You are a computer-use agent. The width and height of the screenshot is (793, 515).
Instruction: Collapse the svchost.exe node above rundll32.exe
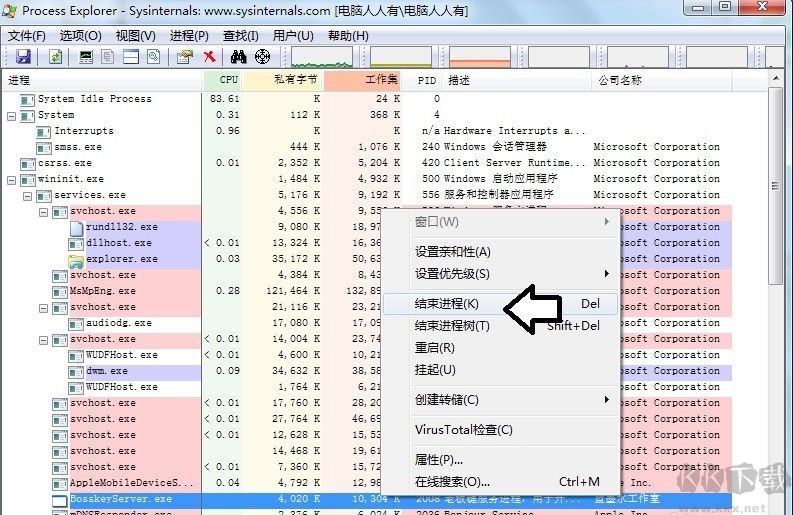coord(43,212)
